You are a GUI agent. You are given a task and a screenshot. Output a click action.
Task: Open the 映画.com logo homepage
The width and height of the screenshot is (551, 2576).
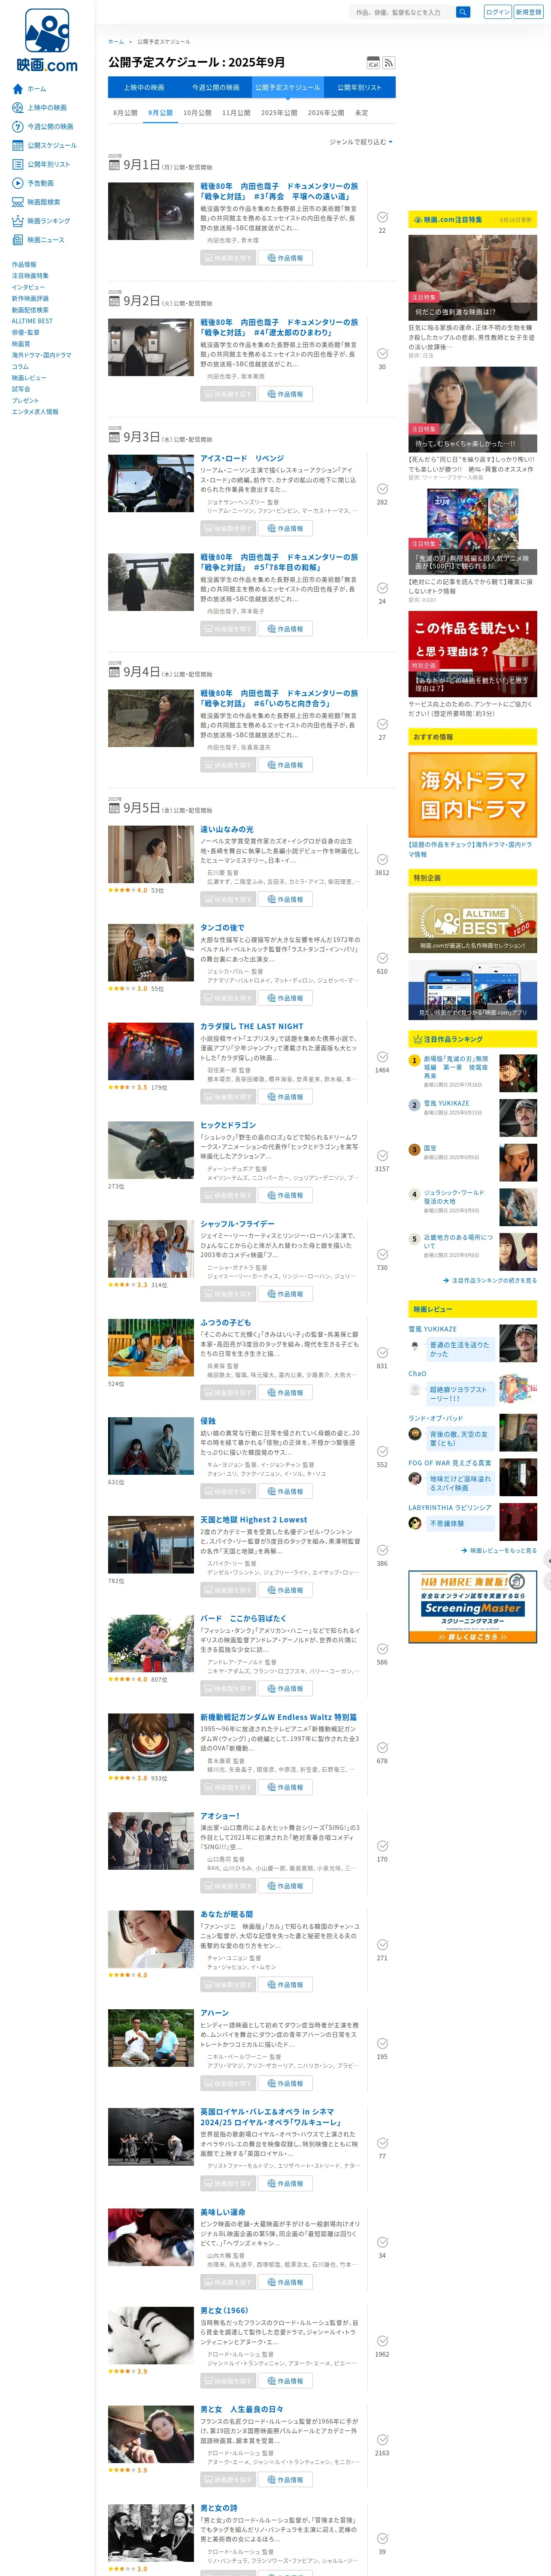47,40
